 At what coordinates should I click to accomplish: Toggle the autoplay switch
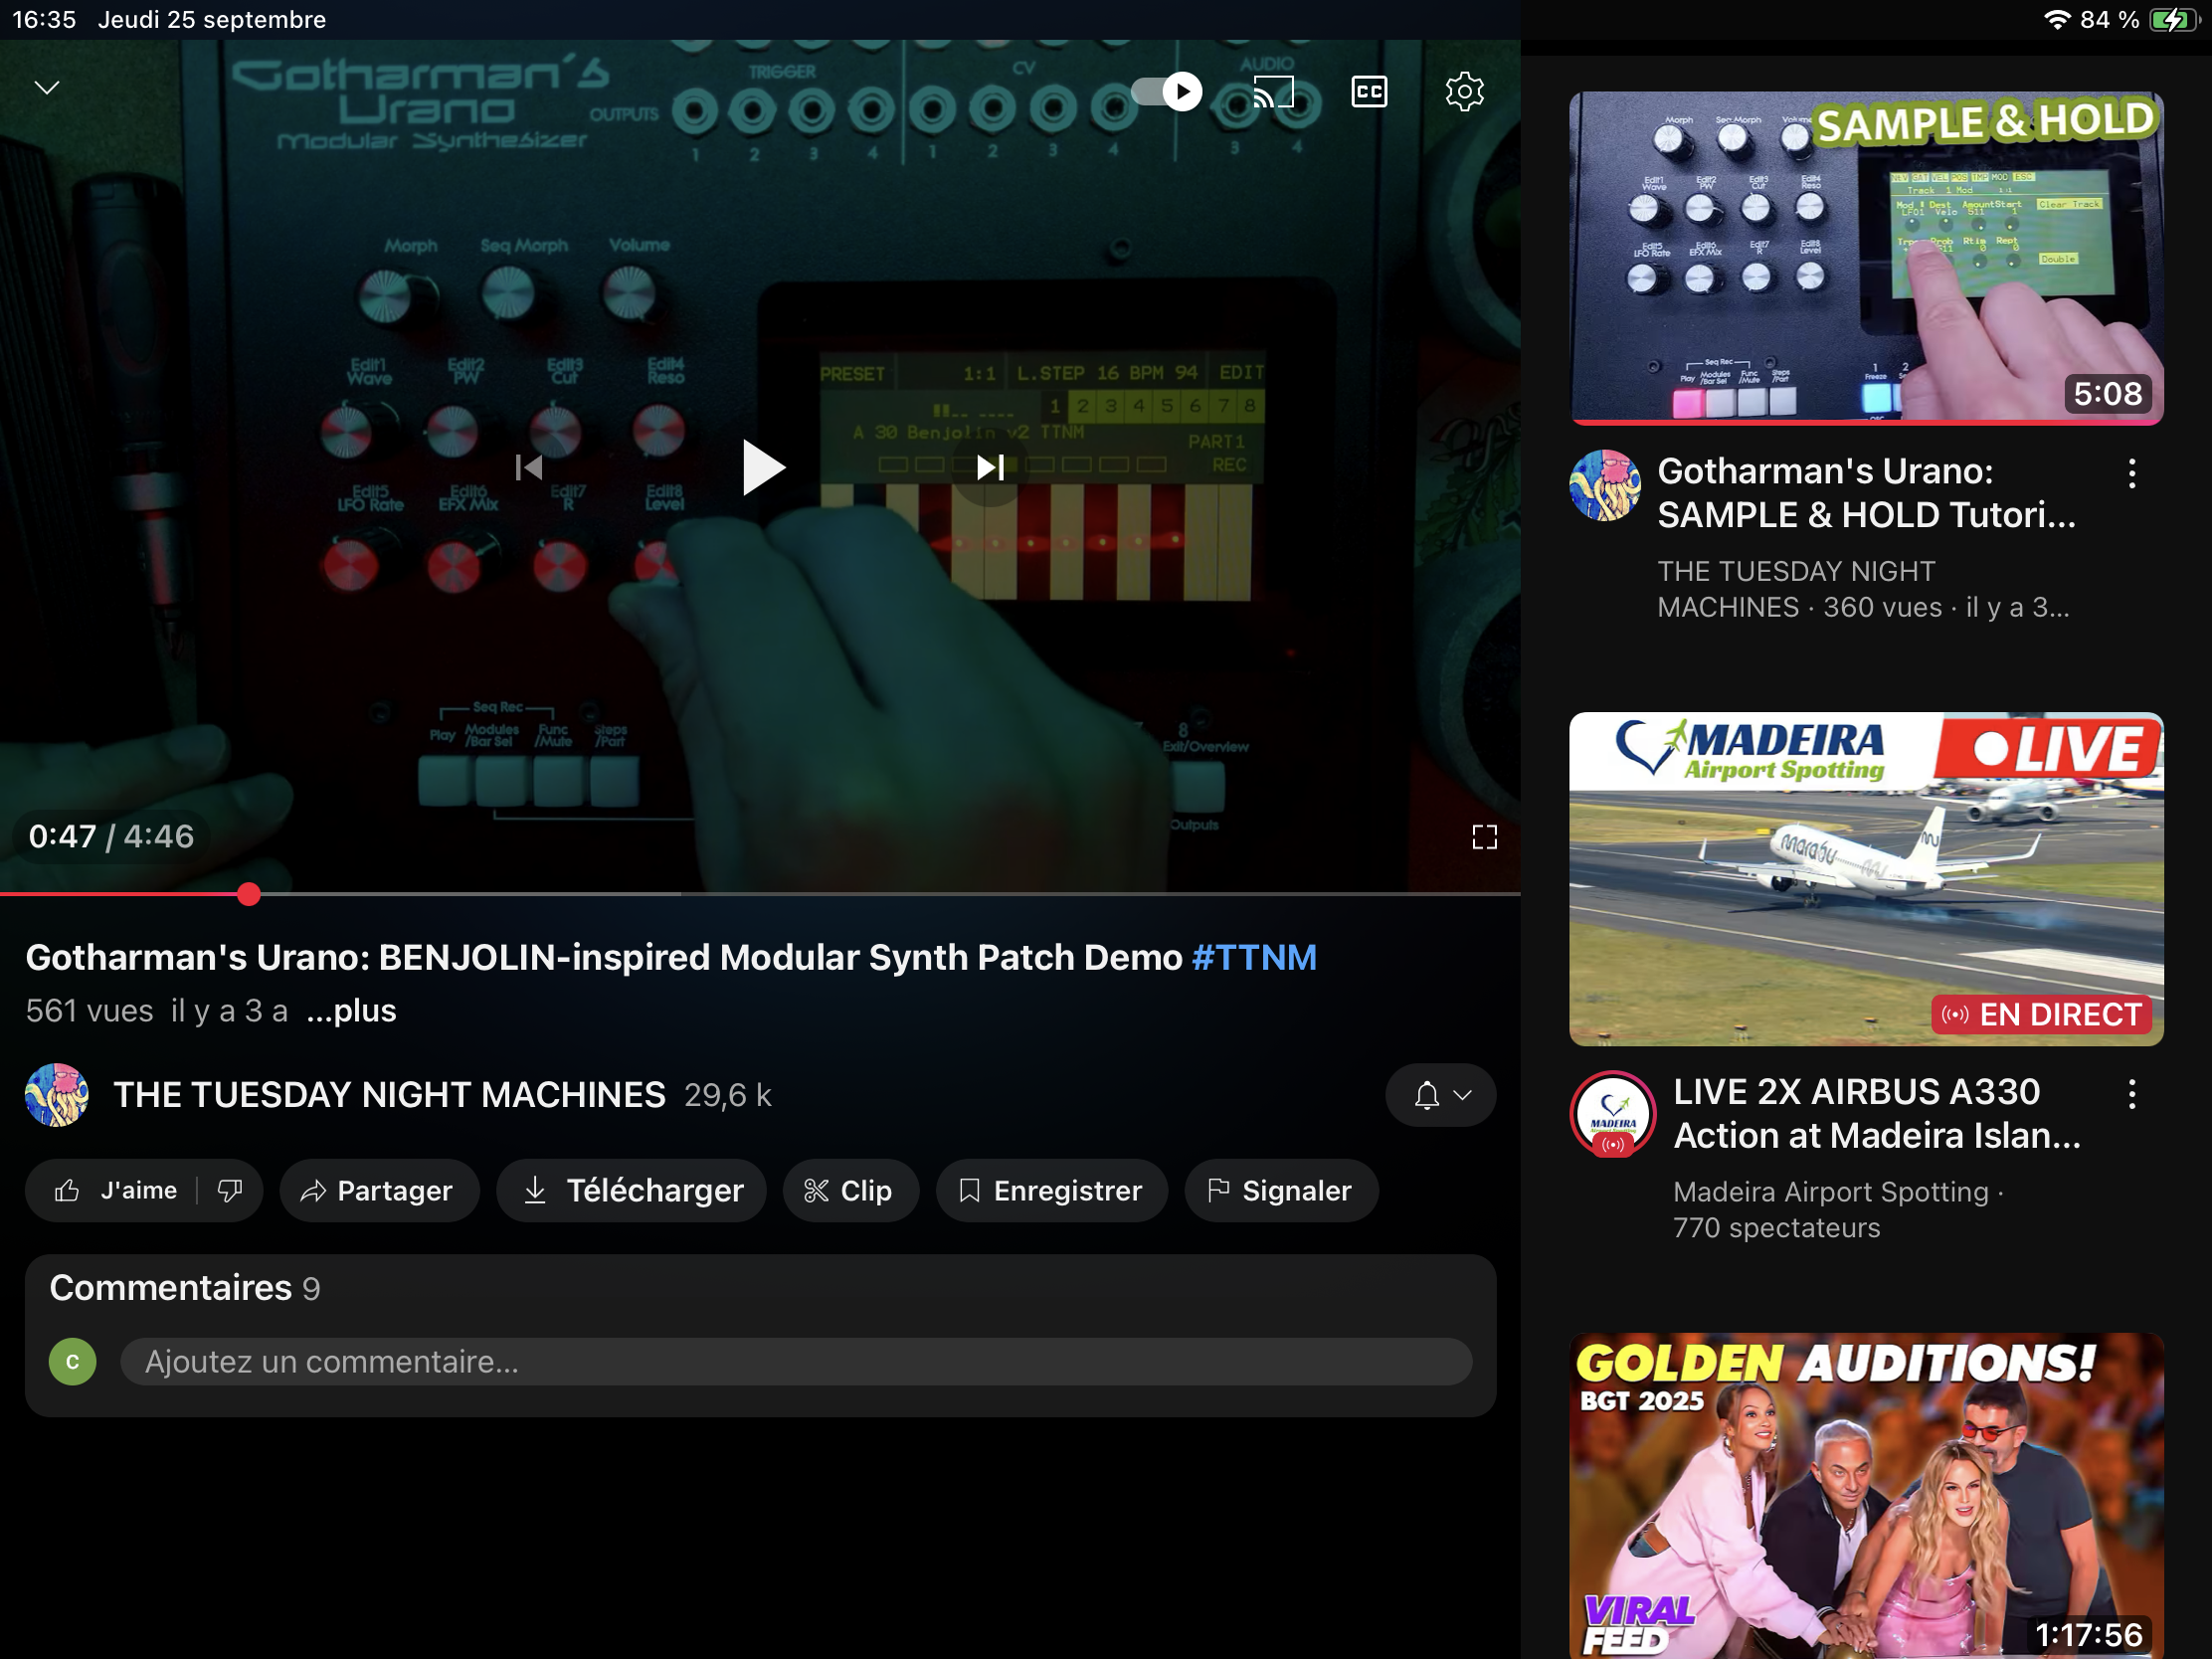[1167, 92]
